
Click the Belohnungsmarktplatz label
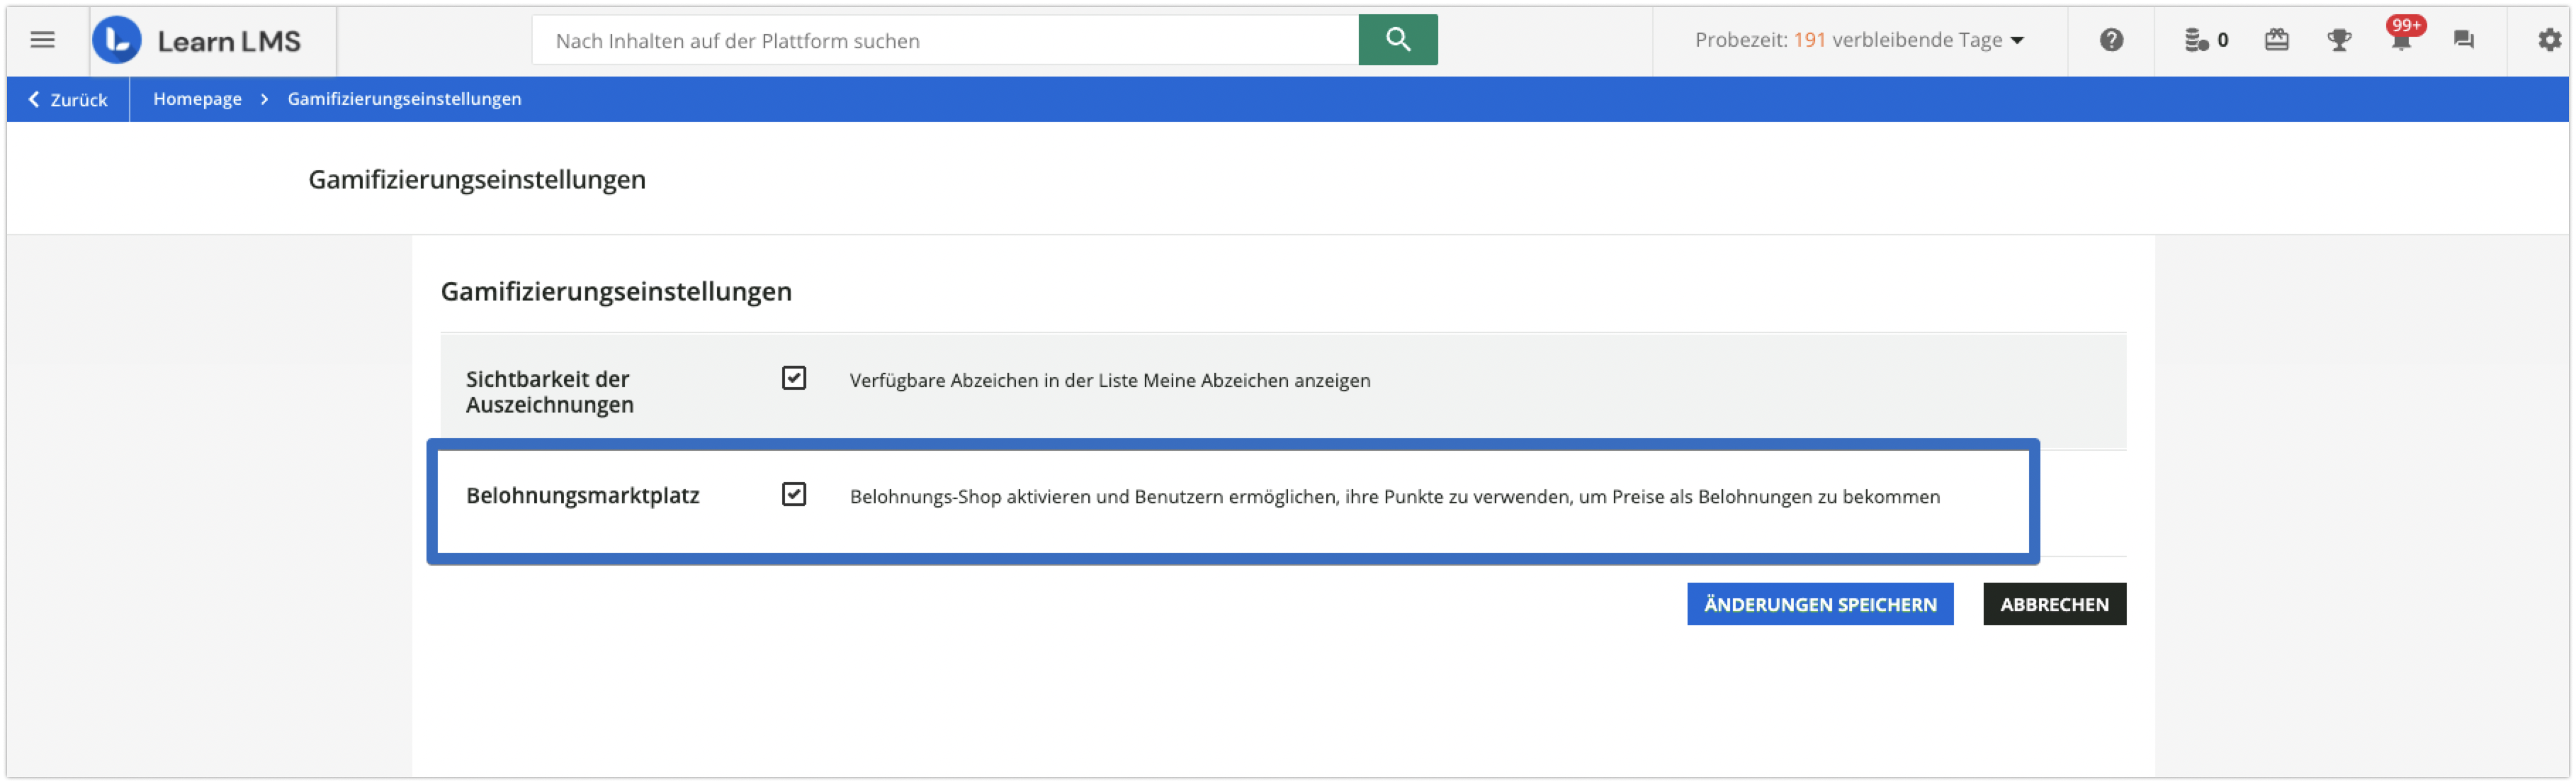pyautogui.click(x=582, y=496)
